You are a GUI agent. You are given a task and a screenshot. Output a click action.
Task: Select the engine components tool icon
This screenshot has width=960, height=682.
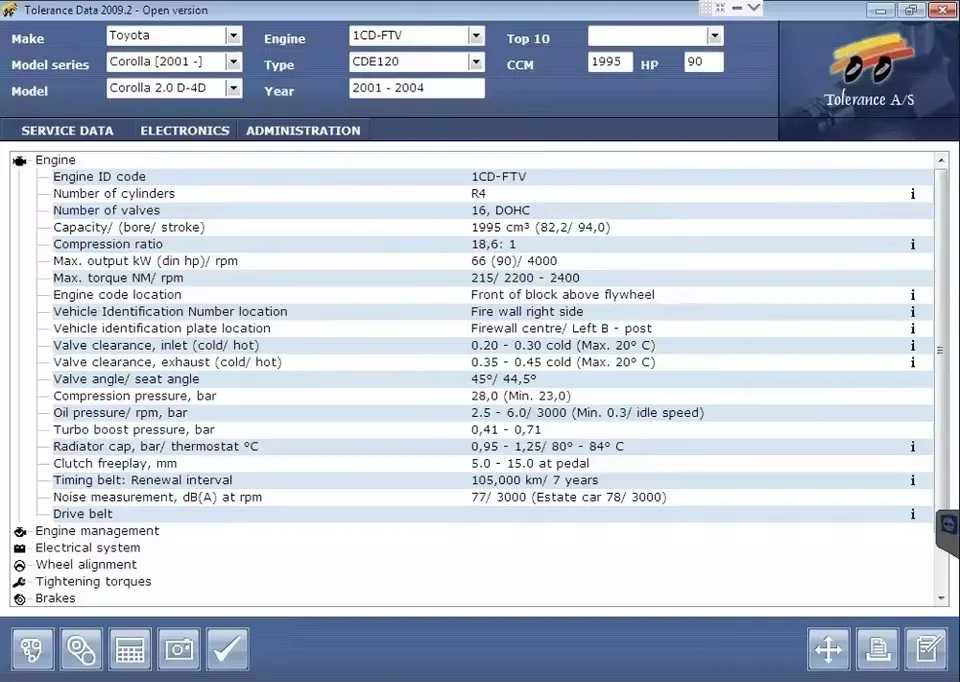pyautogui.click(x=31, y=649)
